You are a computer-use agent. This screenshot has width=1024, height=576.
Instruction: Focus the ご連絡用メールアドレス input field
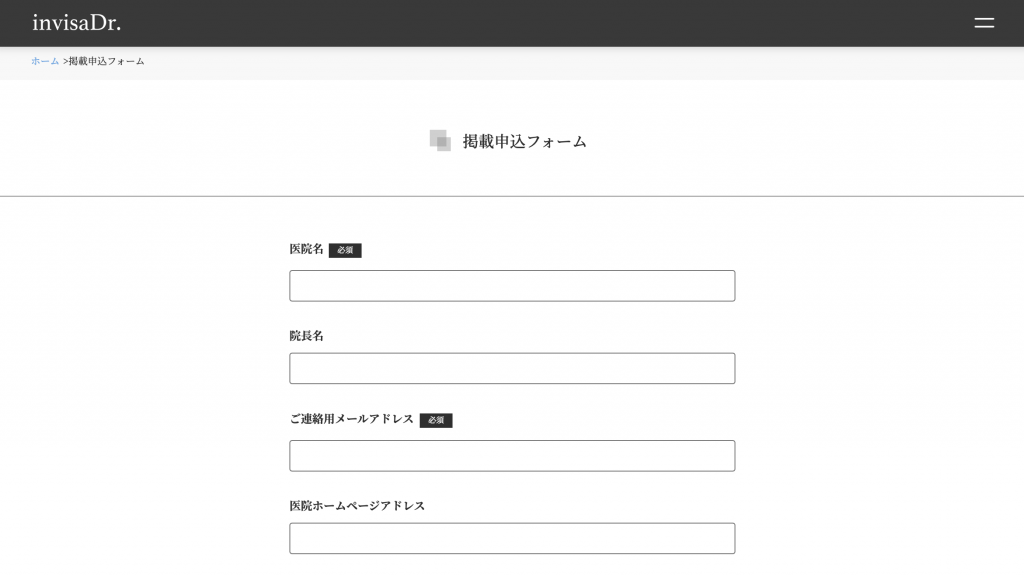(x=512, y=456)
